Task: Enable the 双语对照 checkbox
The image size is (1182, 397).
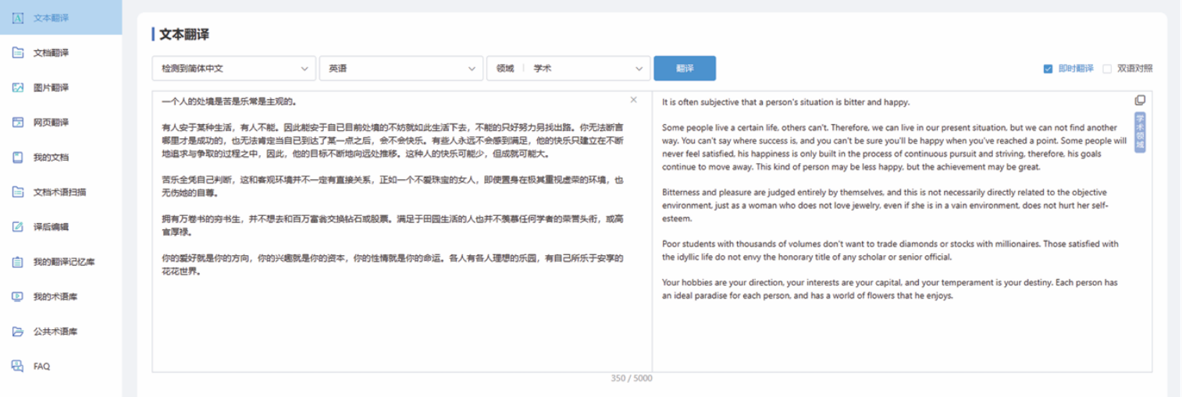Action: pyautogui.click(x=1107, y=69)
